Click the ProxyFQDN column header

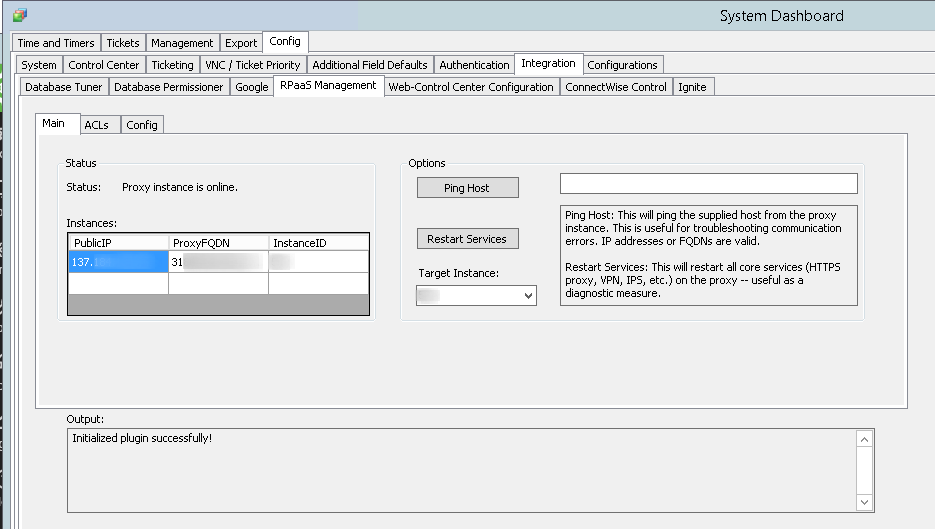tap(218, 243)
